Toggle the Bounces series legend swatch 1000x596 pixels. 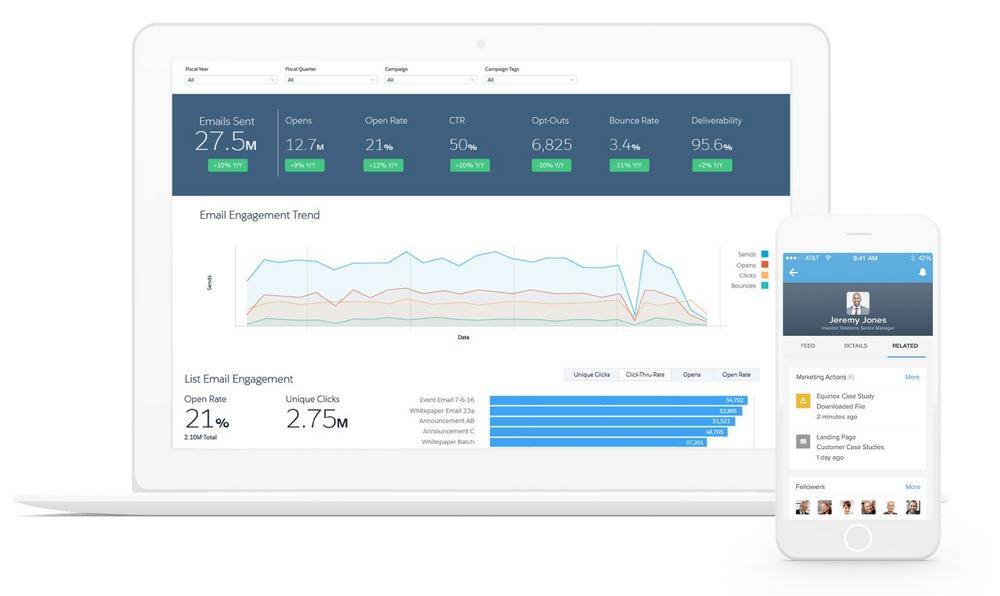point(764,286)
